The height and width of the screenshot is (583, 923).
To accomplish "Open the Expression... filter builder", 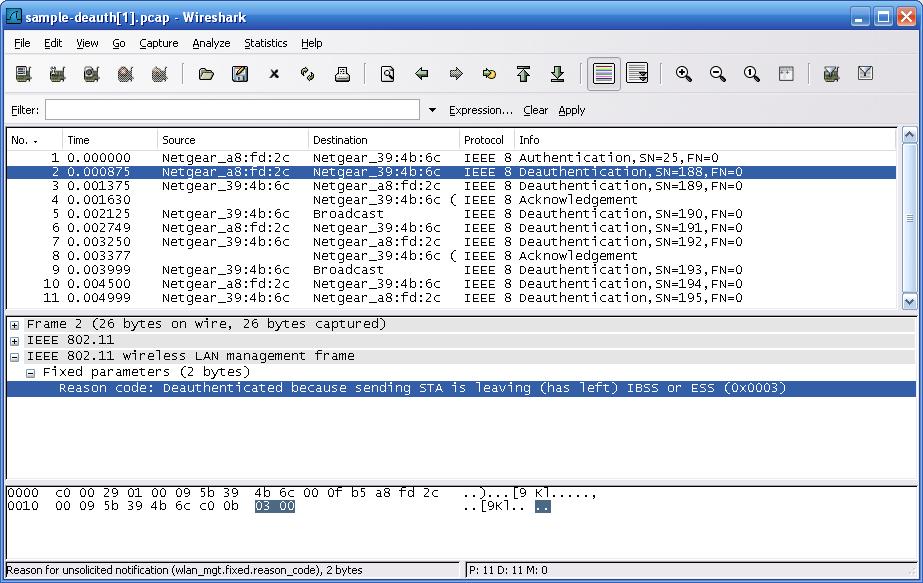I will point(480,110).
